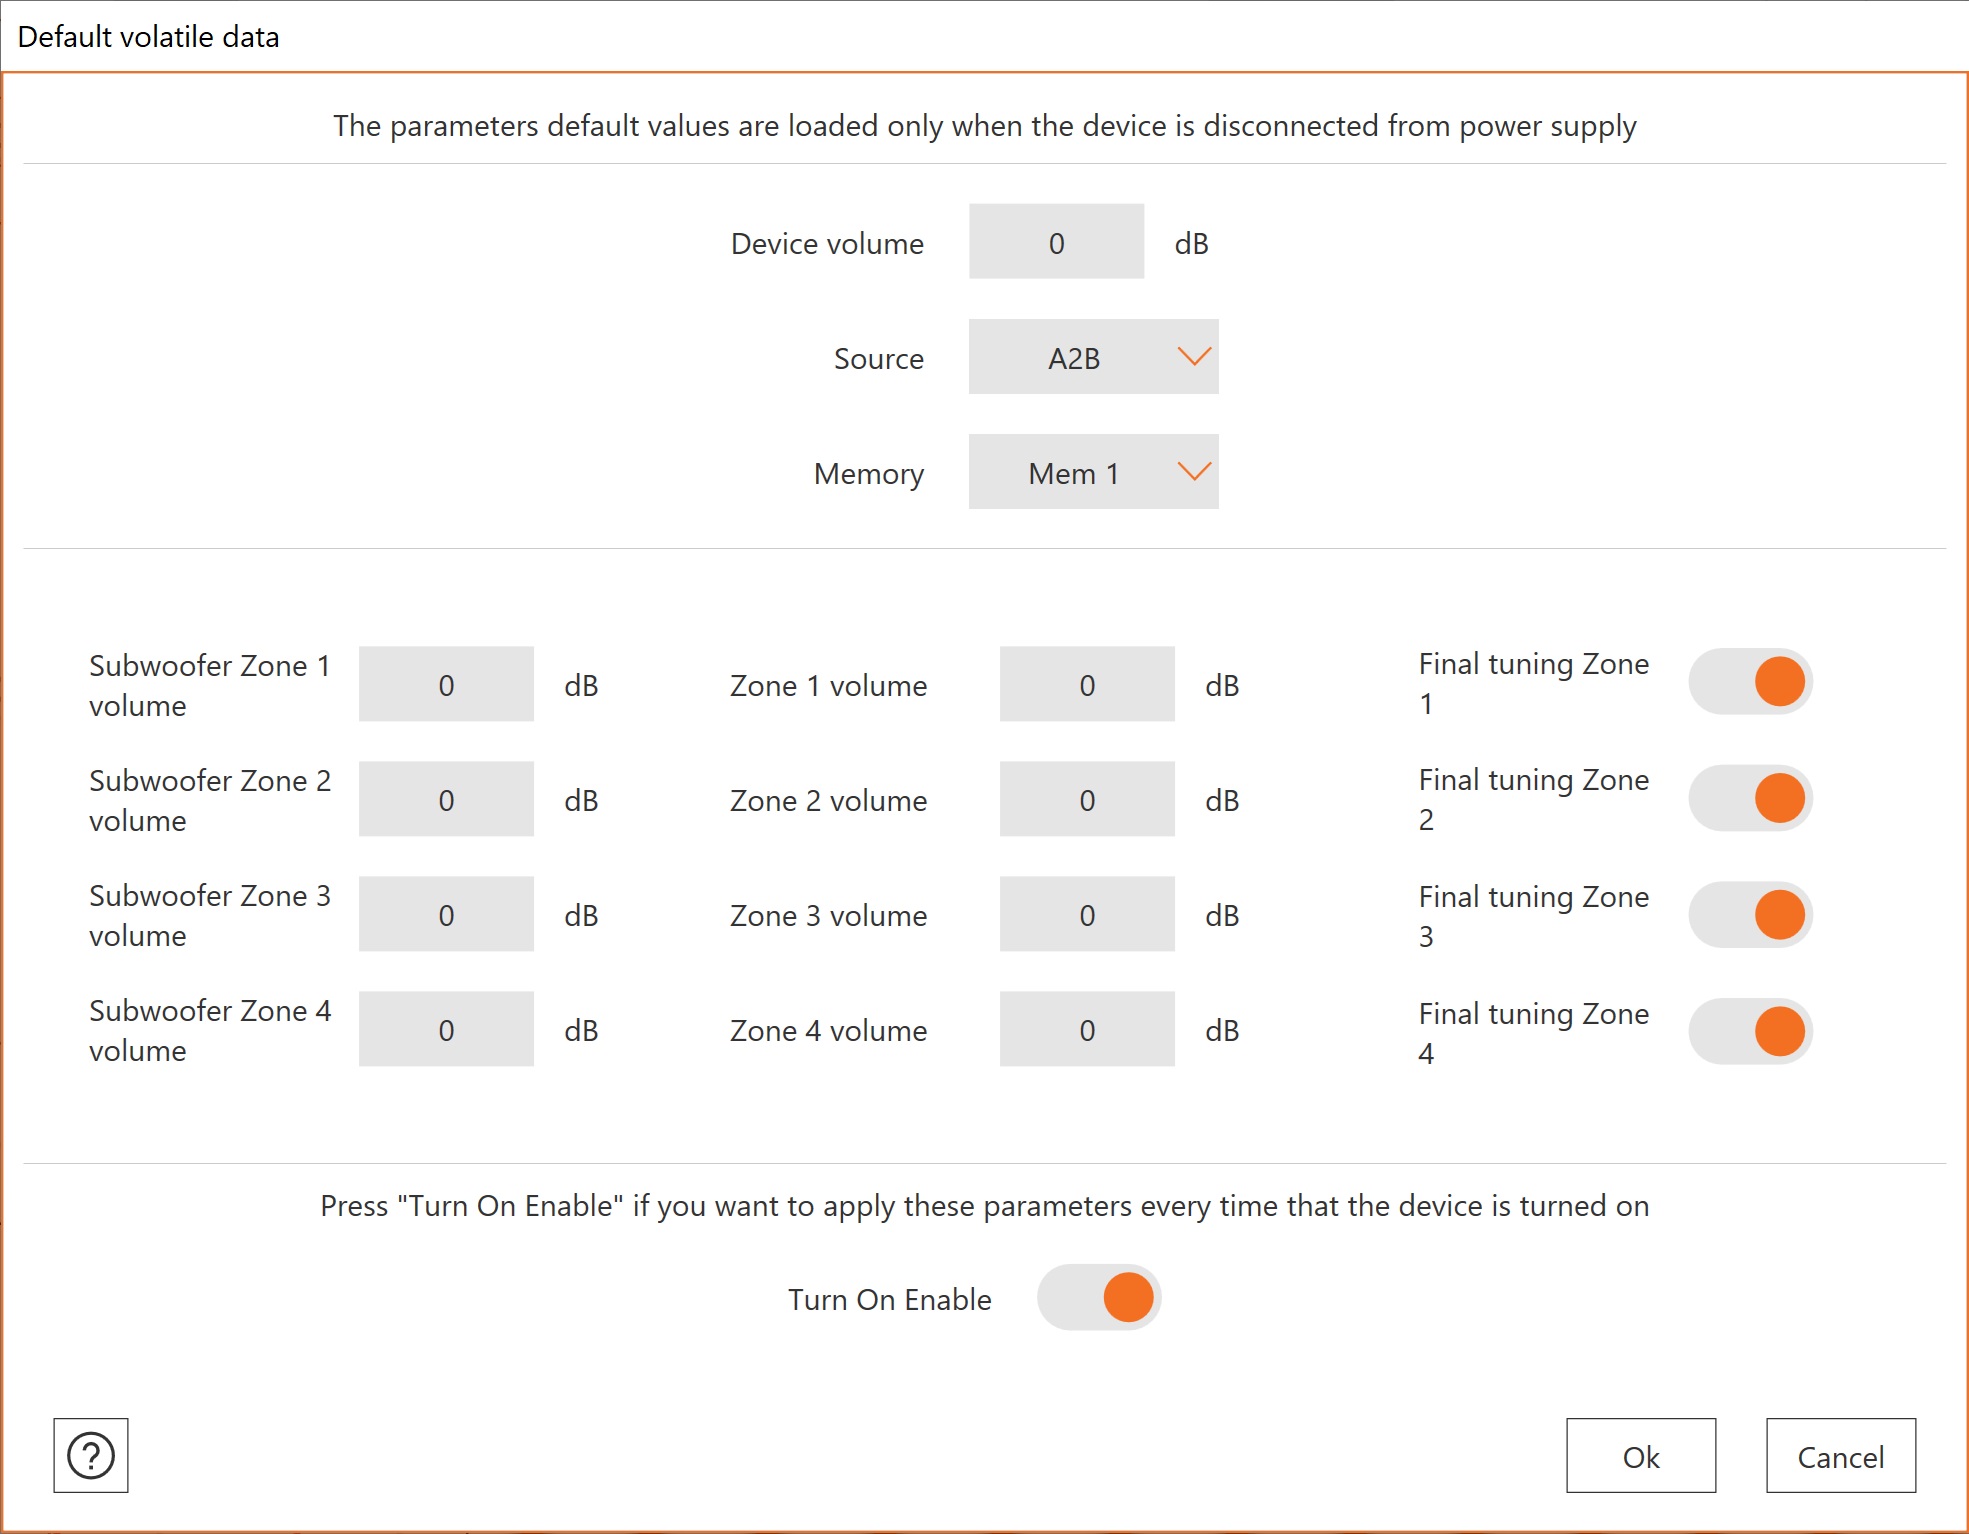The height and width of the screenshot is (1534, 1969).
Task: Toggle Final tuning Zone 1 switch
Action: (x=1750, y=682)
